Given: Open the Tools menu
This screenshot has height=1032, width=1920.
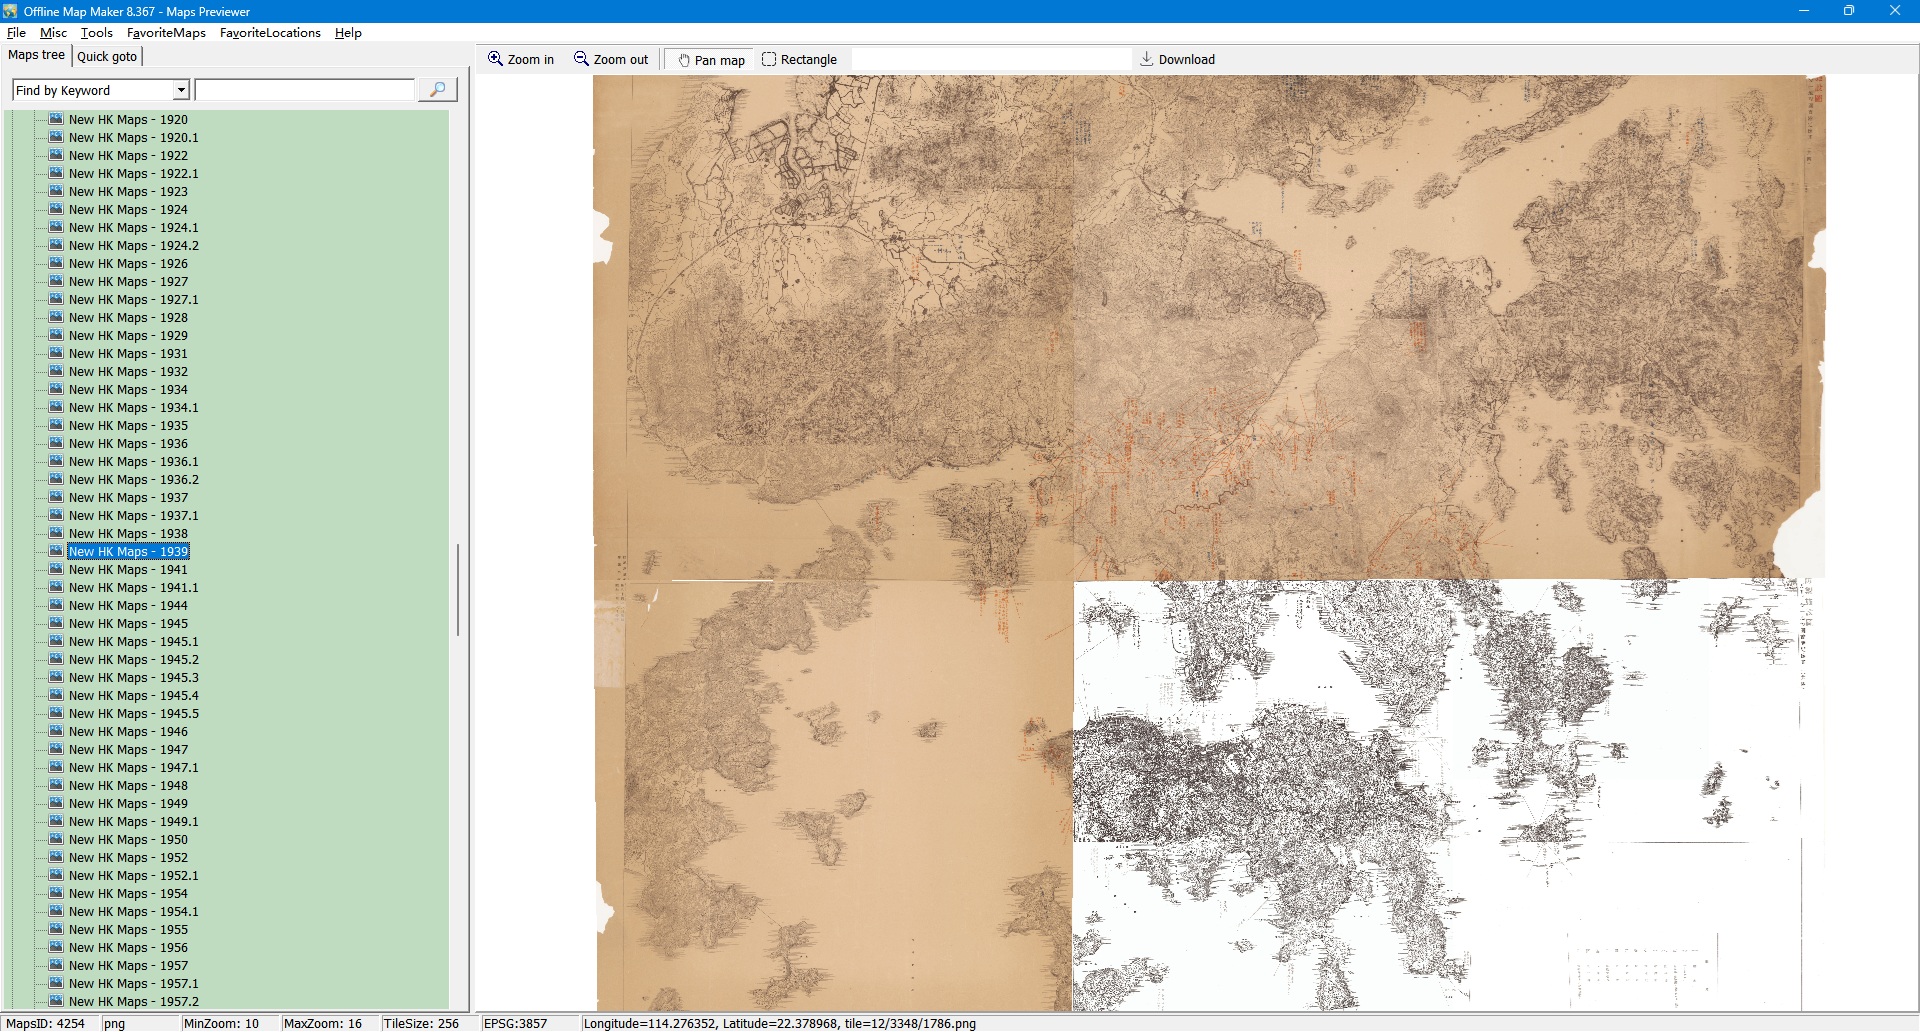Looking at the screenshot, I should click(x=96, y=33).
